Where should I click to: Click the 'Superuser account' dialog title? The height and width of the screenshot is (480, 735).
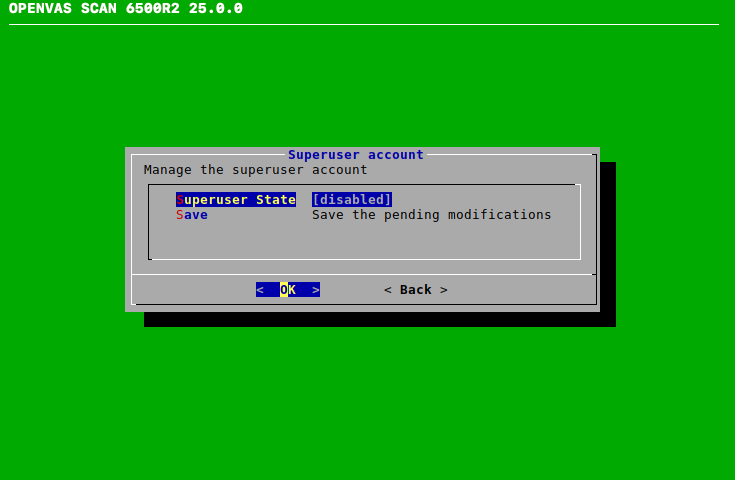click(x=356, y=155)
